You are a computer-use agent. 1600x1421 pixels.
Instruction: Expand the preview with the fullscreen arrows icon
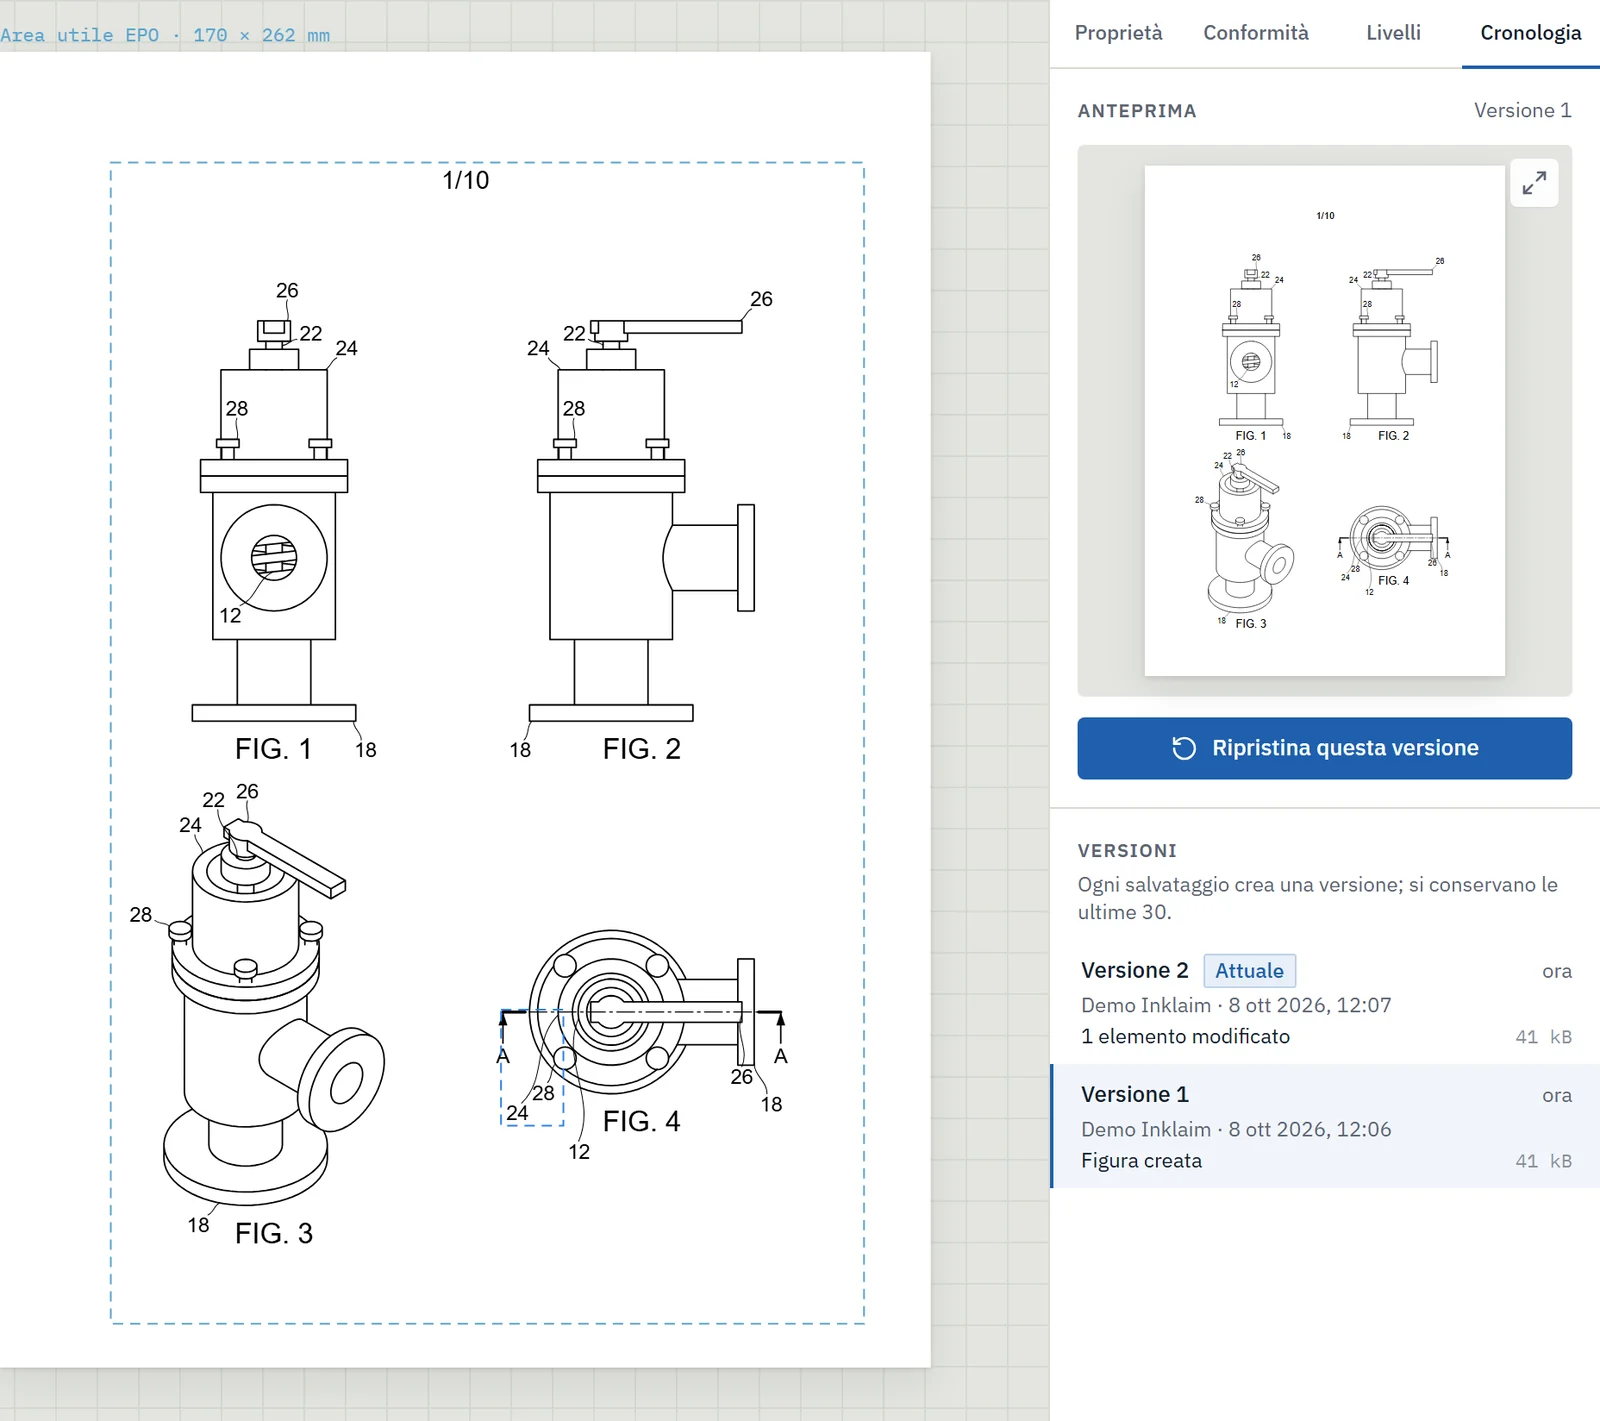coord(1534,183)
